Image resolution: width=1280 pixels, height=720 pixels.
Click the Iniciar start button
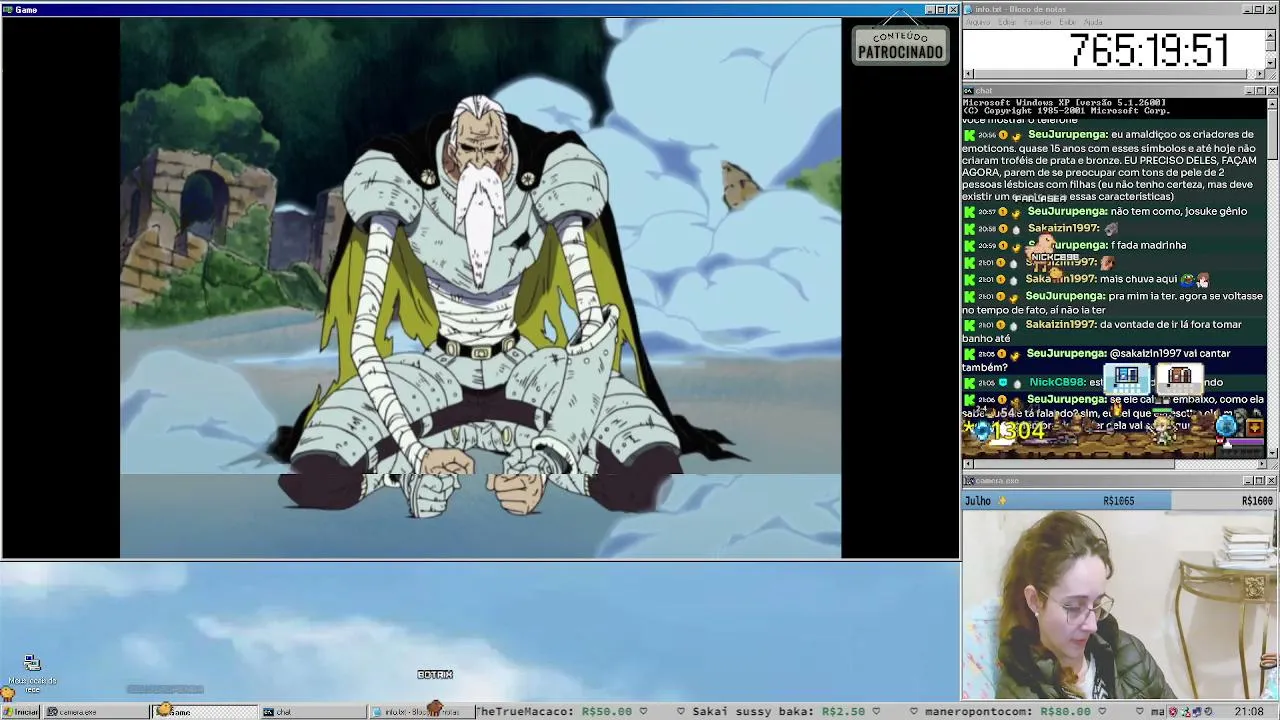[x=20, y=712]
